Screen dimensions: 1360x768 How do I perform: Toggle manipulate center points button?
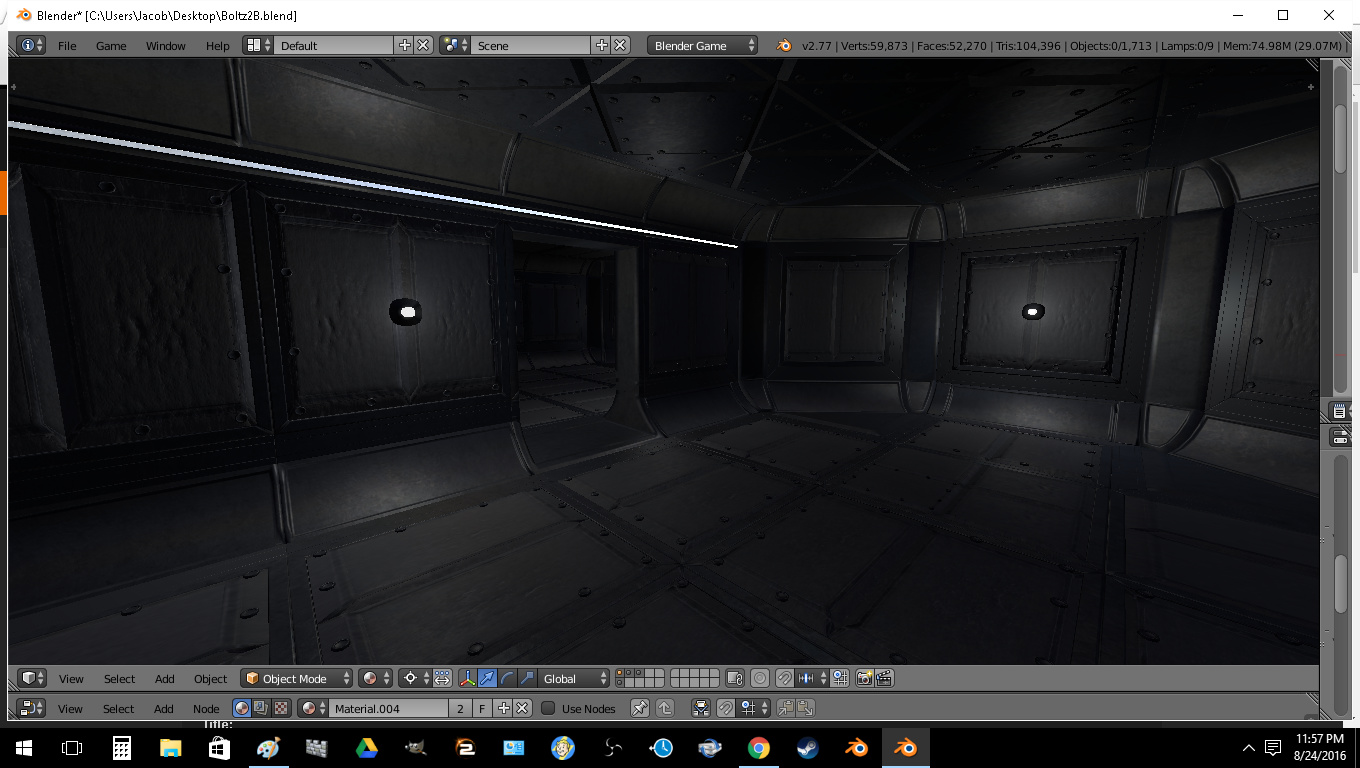click(x=442, y=678)
